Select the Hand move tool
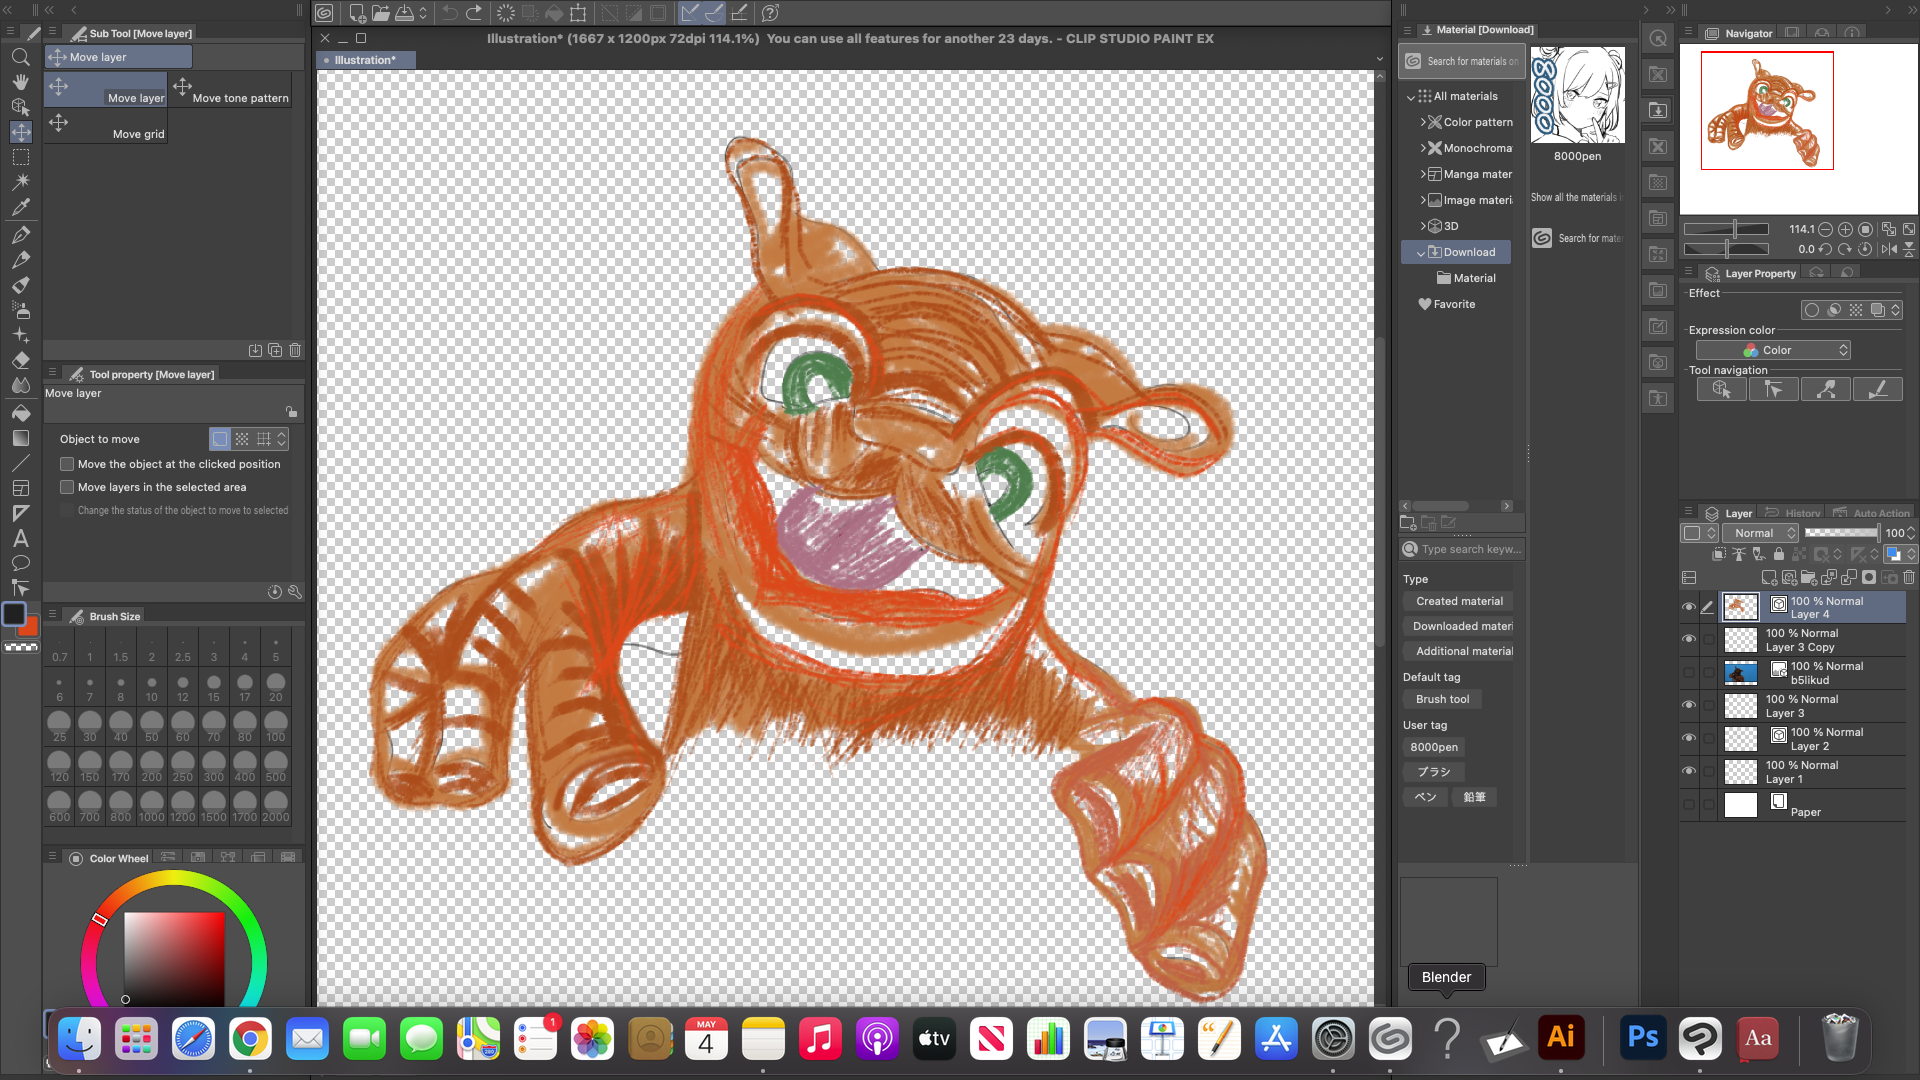The width and height of the screenshot is (1920, 1080). [20, 82]
